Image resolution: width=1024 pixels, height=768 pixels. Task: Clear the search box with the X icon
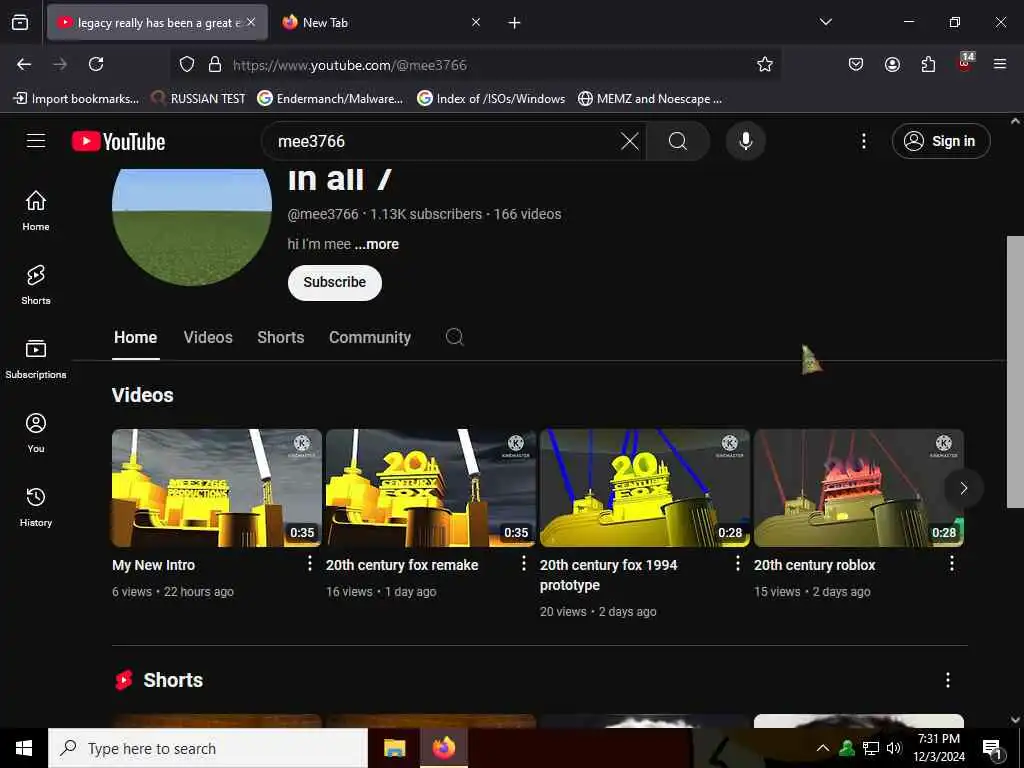tap(630, 141)
